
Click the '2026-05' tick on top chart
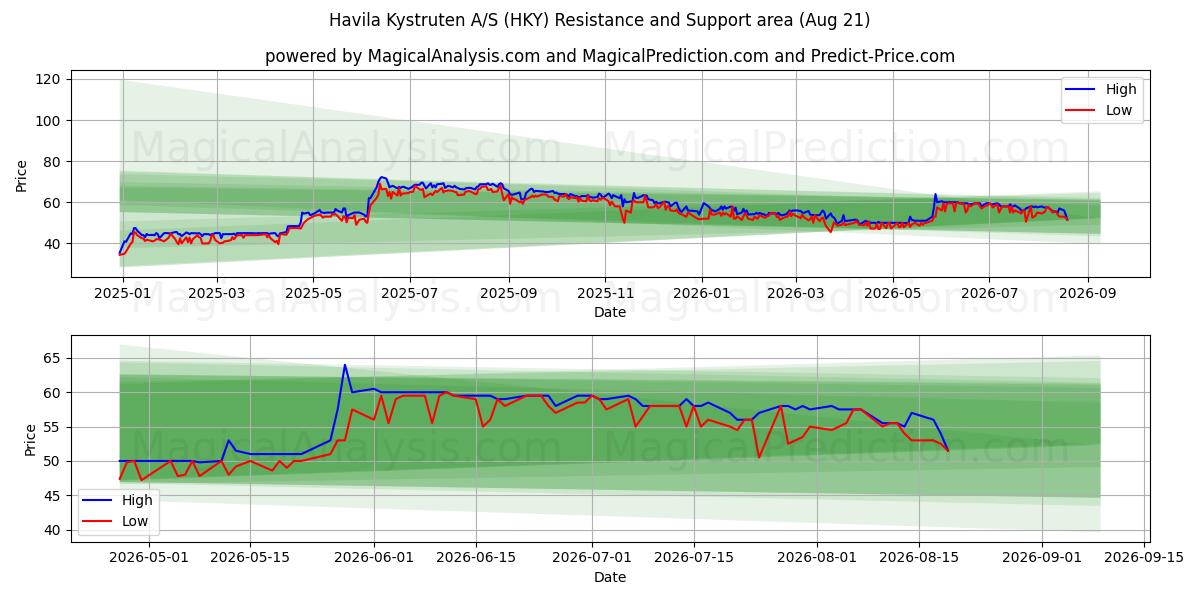tap(893, 295)
